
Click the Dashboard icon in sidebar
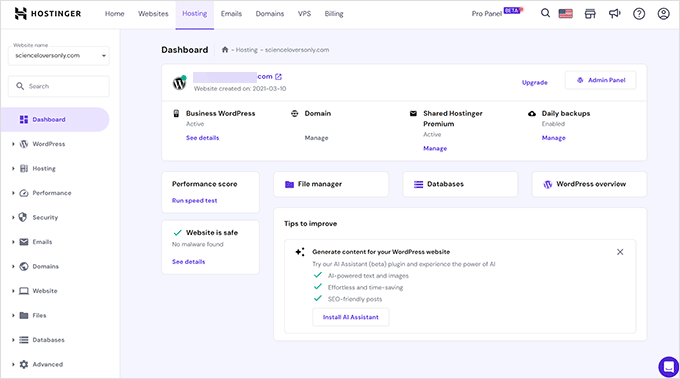pos(24,119)
